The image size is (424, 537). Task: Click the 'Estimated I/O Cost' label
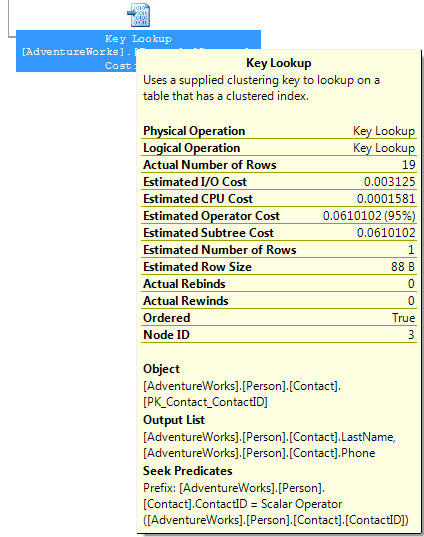click(195, 182)
